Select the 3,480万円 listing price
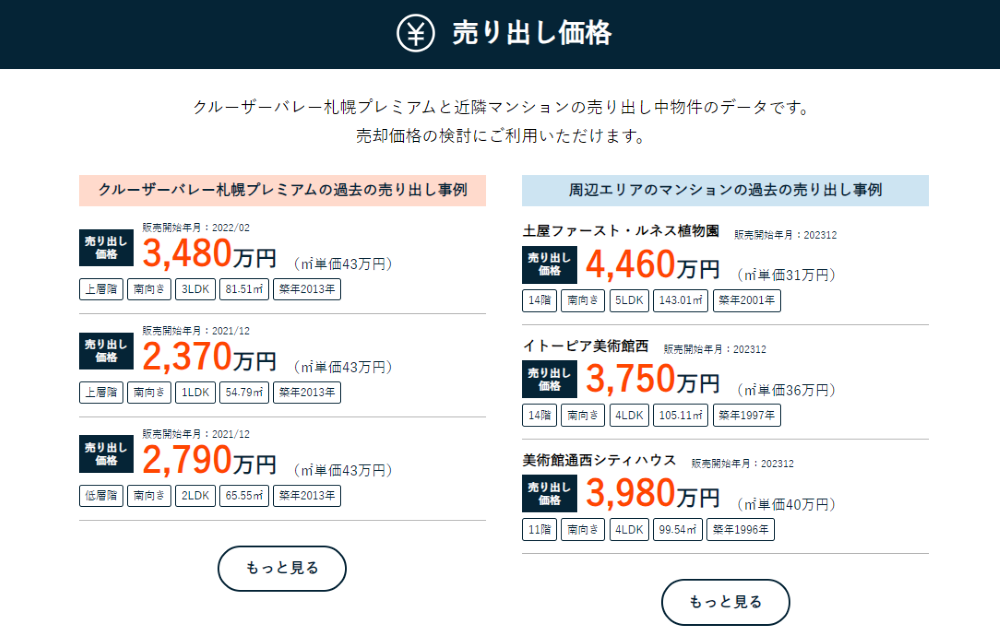Viewport: 1000px width, 637px height. pyautogui.click(x=209, y=253)
